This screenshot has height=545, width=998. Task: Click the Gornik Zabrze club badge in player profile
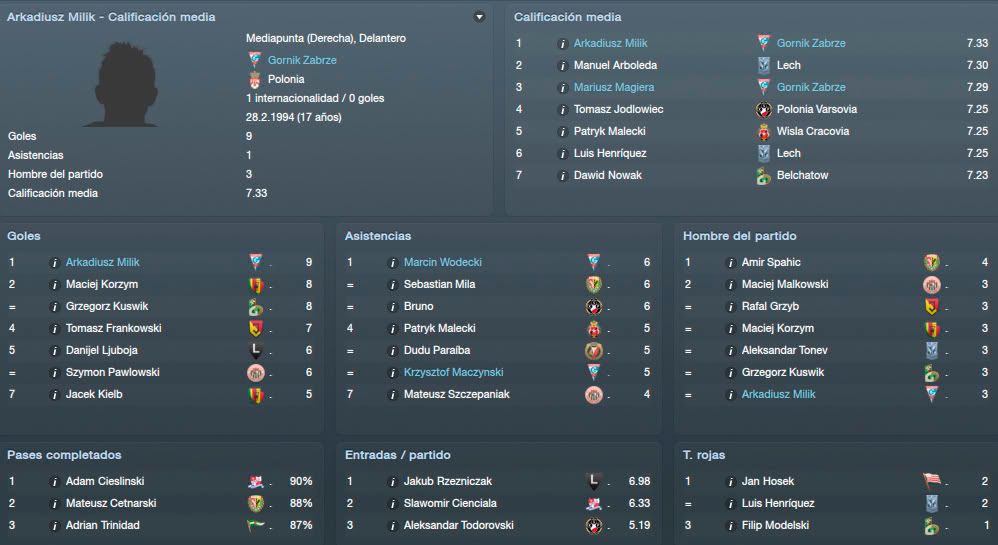(255, 60)
